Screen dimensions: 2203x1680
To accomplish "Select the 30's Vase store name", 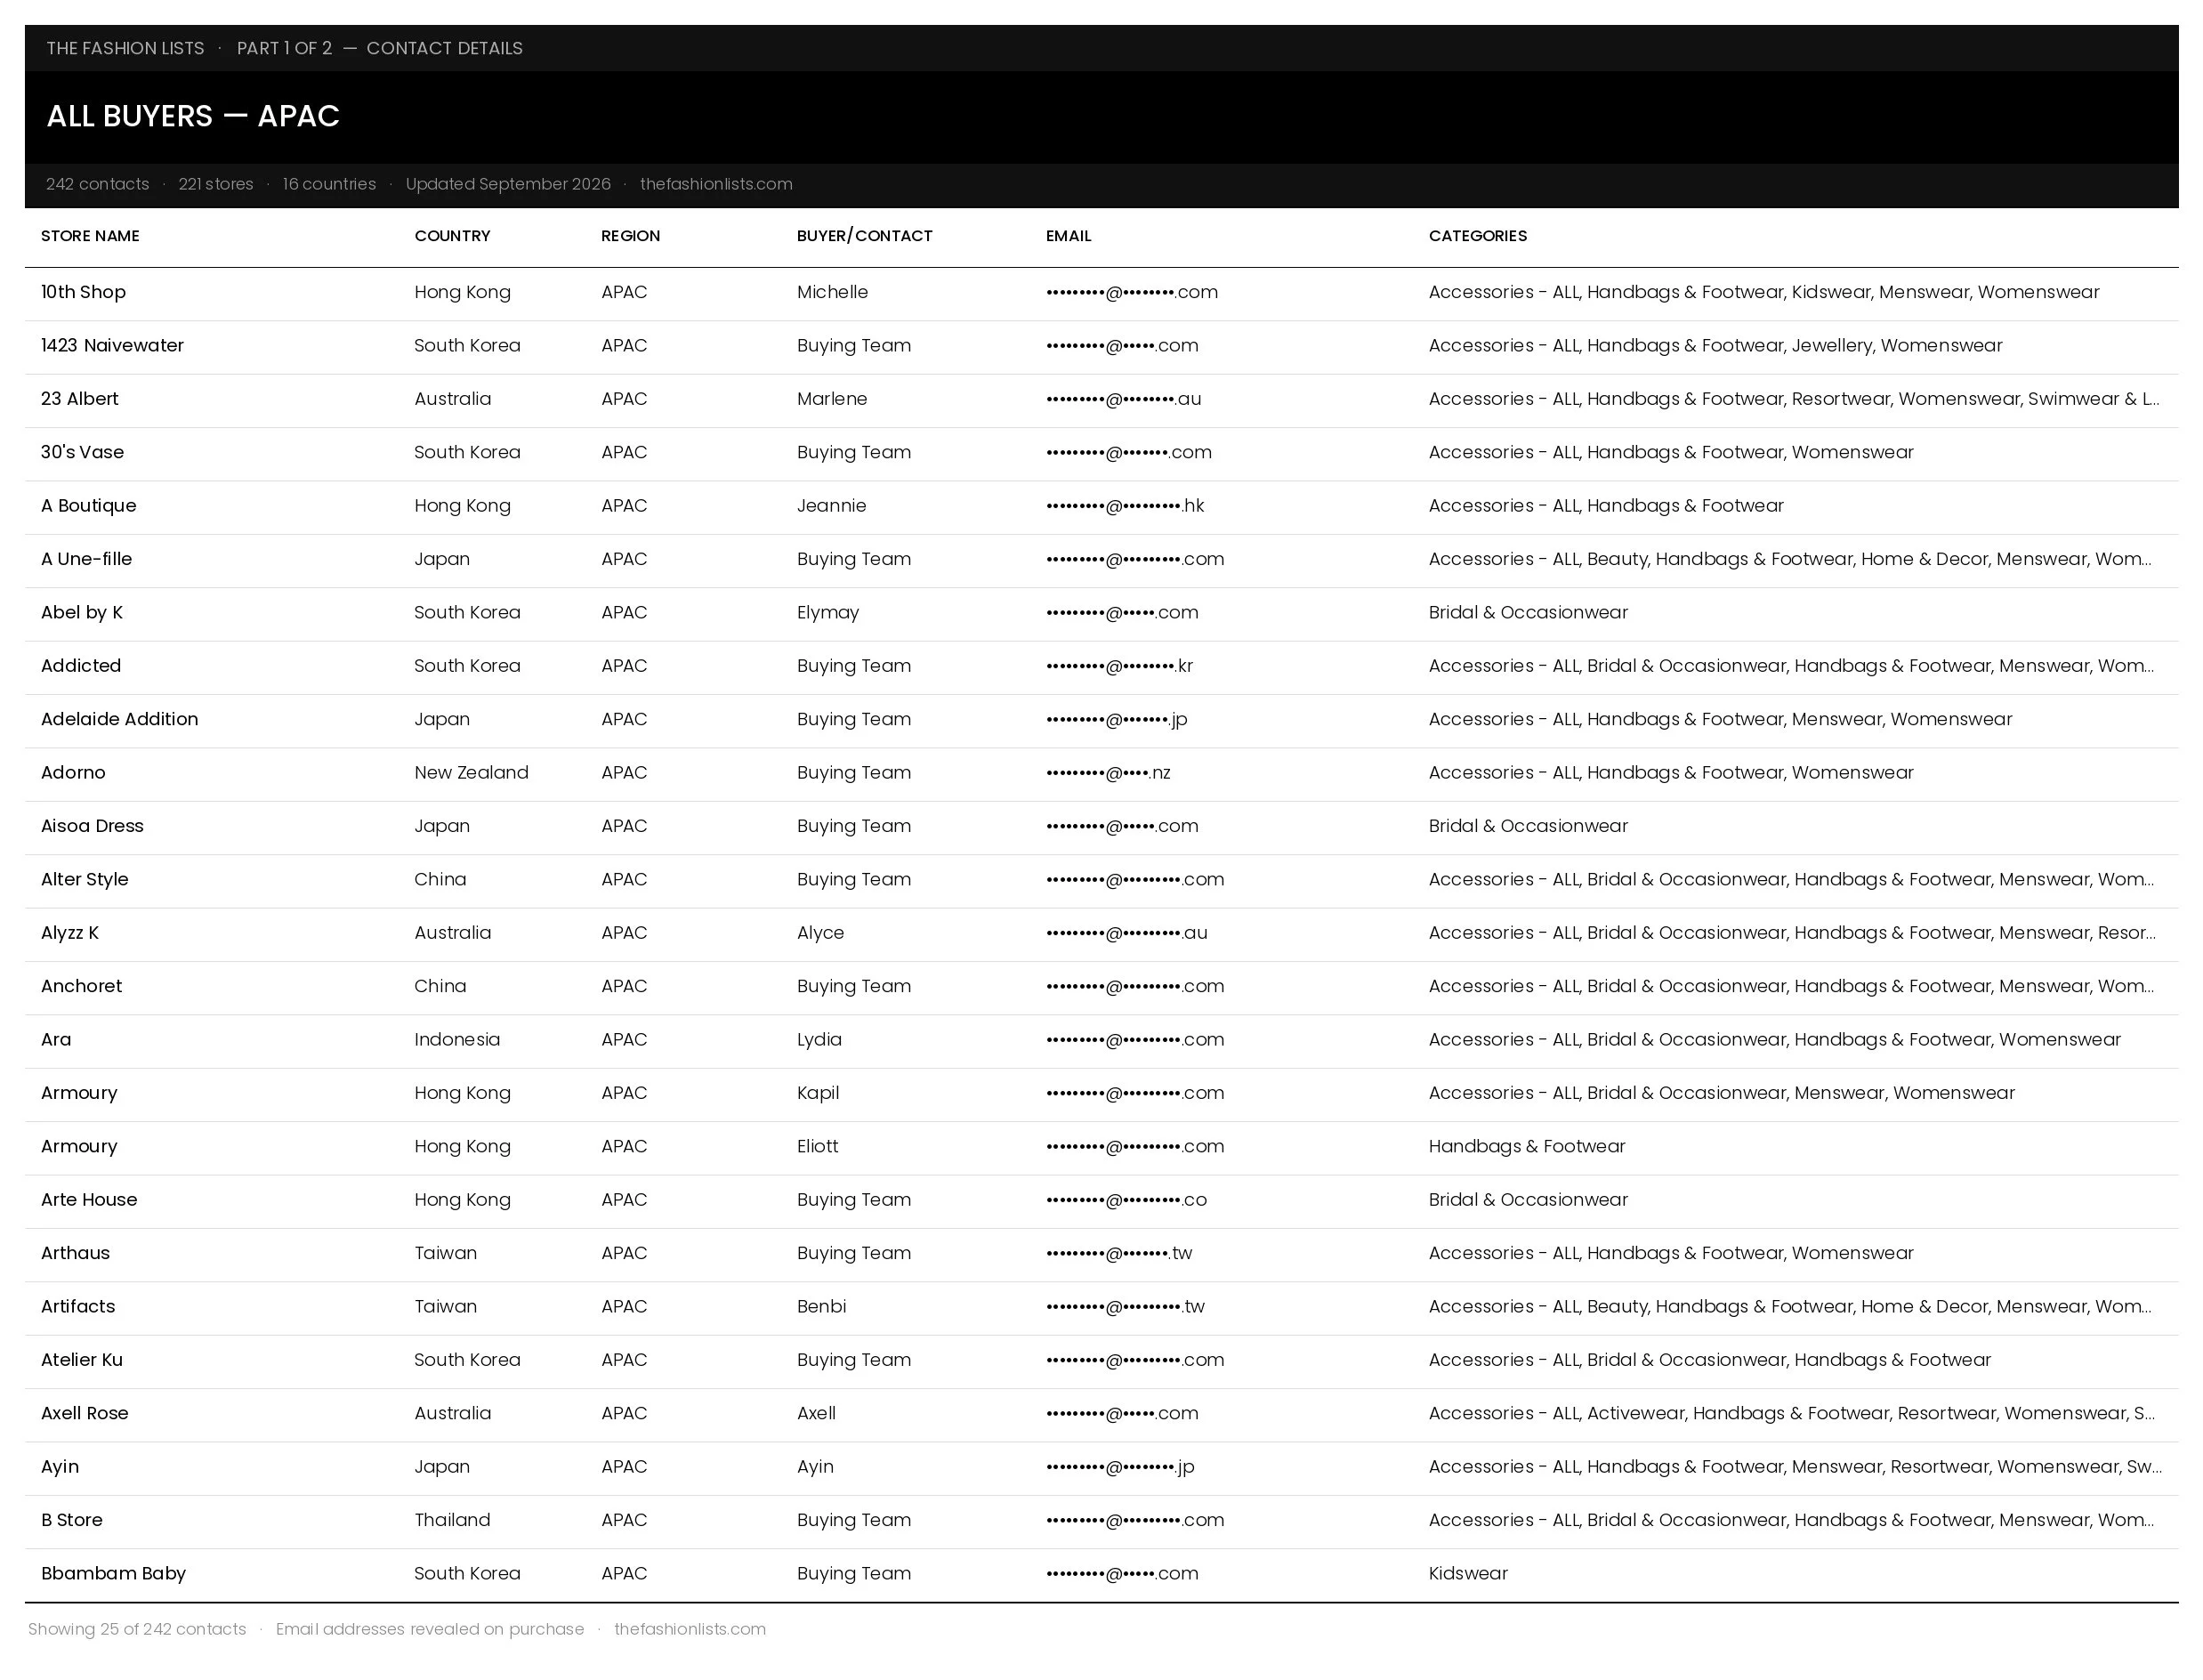I will point(82,452).
